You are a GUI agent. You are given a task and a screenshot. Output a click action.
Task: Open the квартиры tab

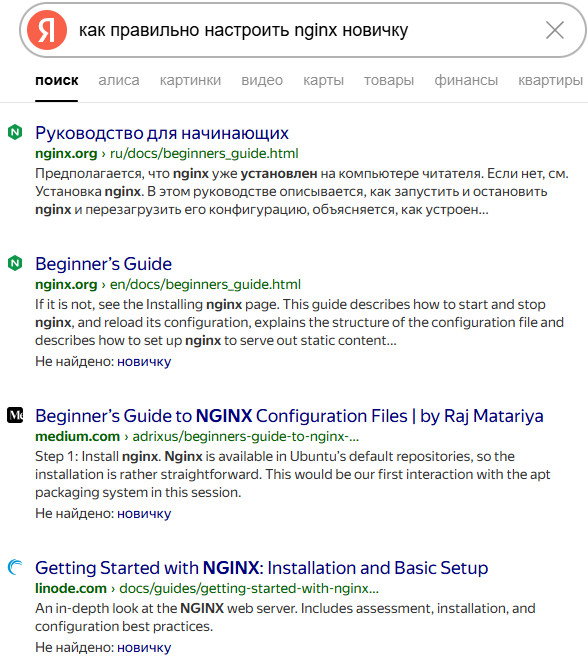[551, 80]
